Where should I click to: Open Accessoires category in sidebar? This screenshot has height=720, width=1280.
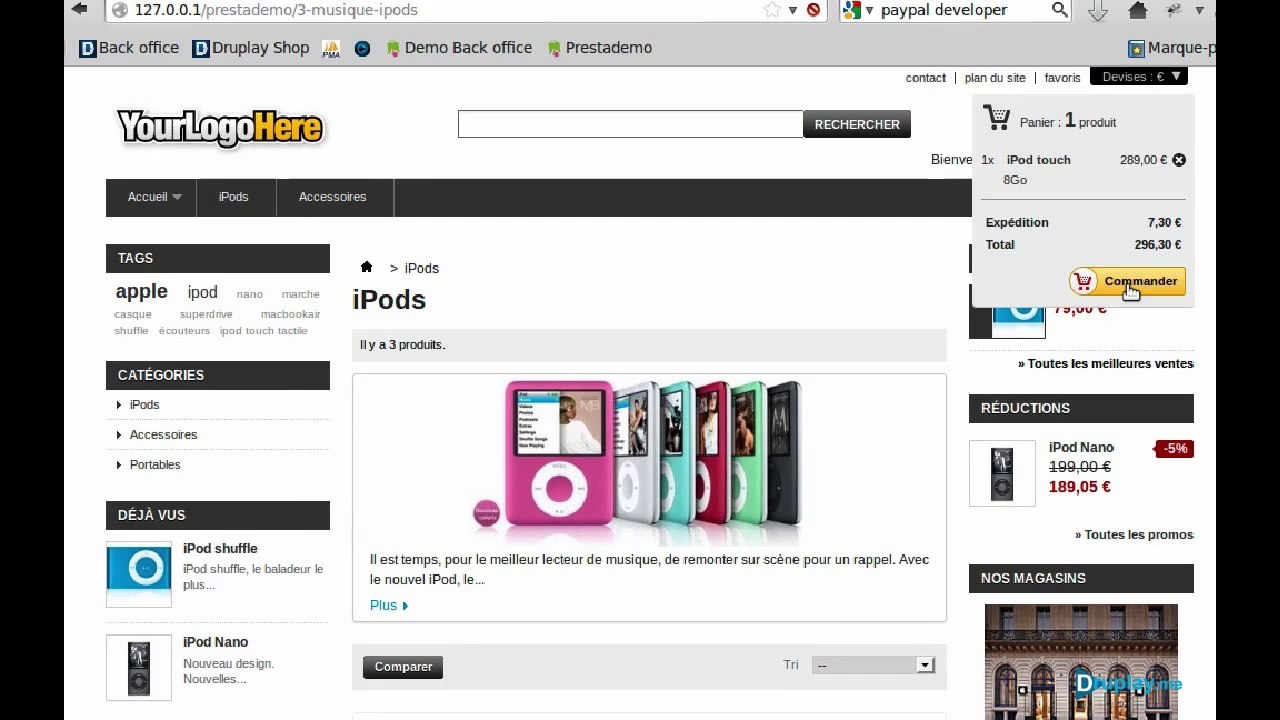(163, 435)
